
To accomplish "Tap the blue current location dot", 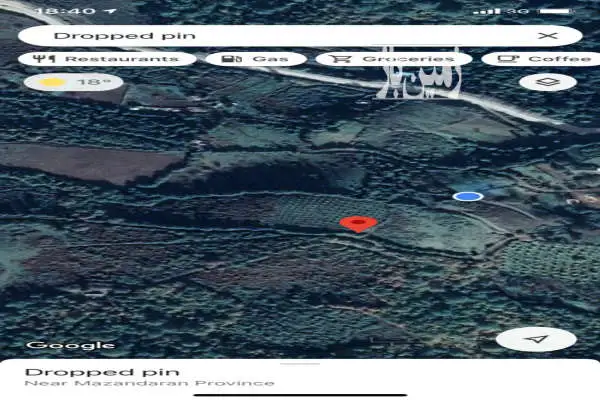I will click(x=468, y=196).
